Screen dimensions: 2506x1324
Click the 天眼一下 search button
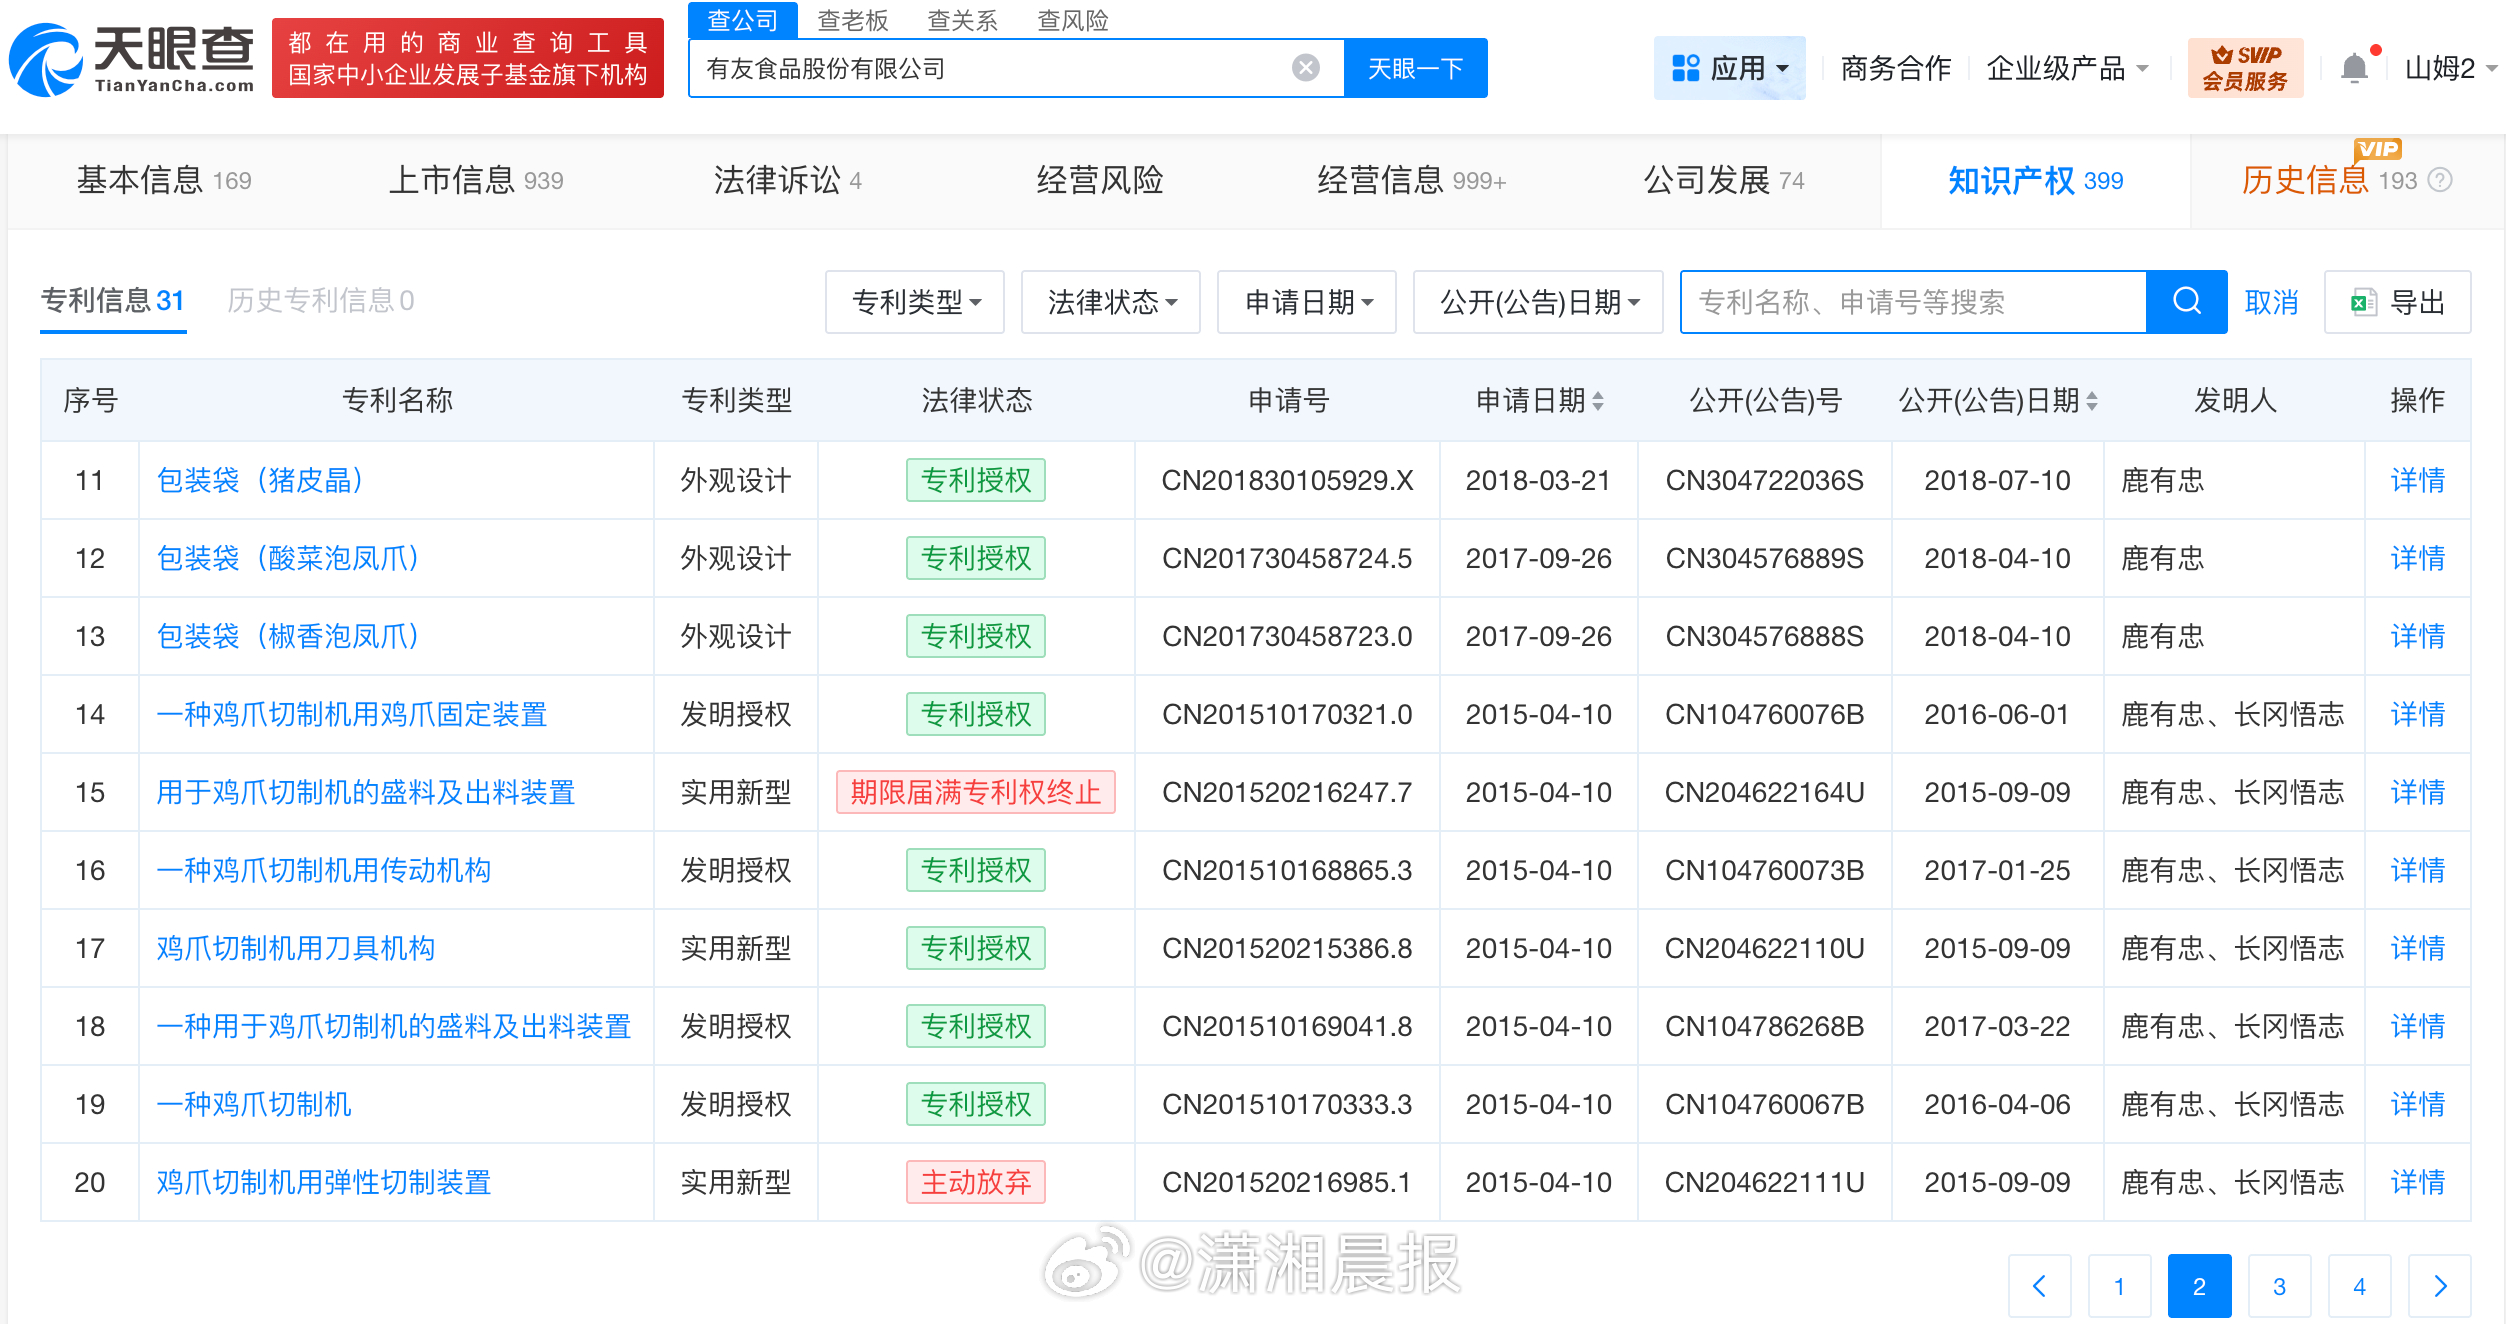(1415, 68)
